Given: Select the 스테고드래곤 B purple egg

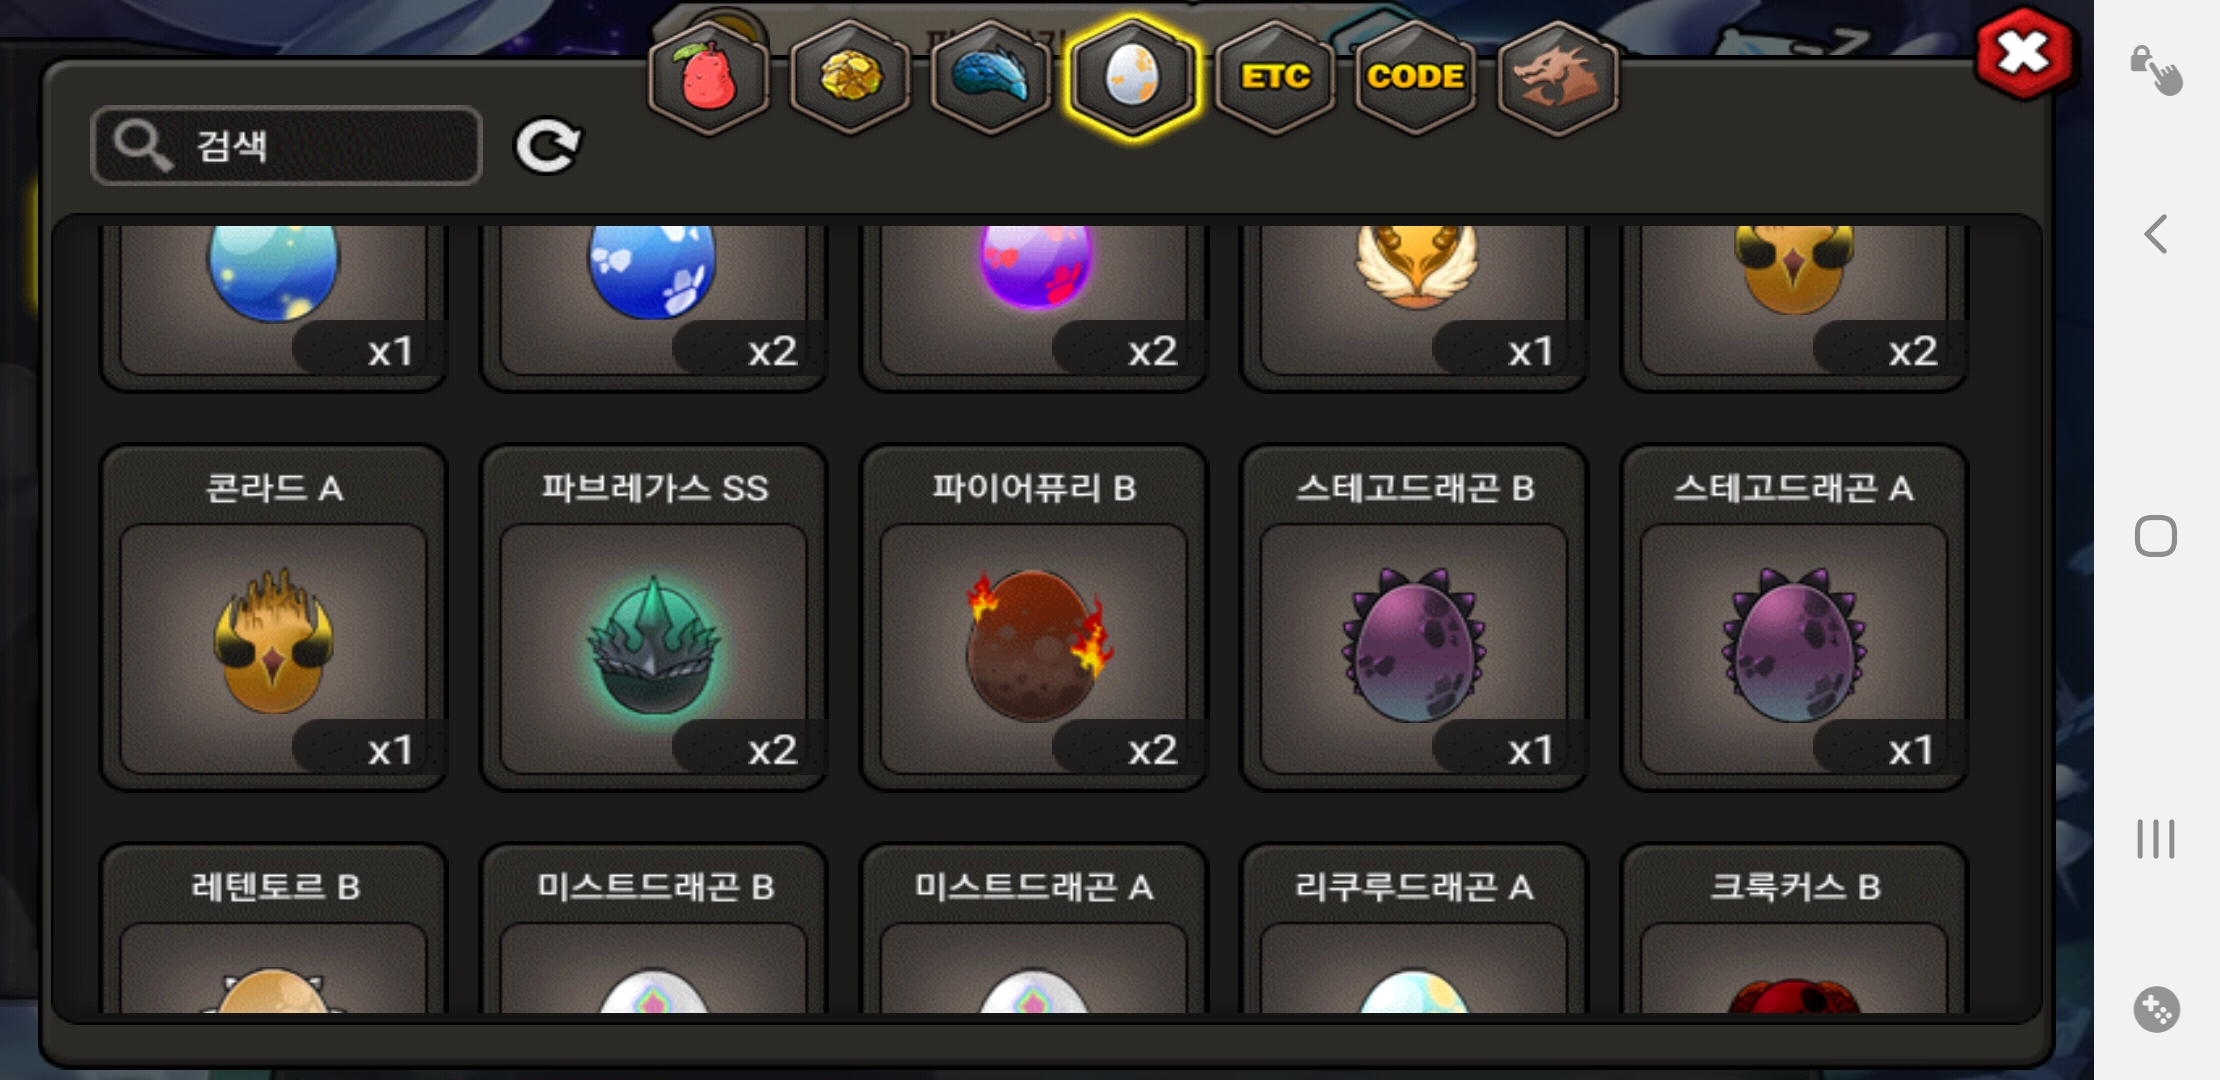Looking at the screenshot, I should [x=1414, y=618].
